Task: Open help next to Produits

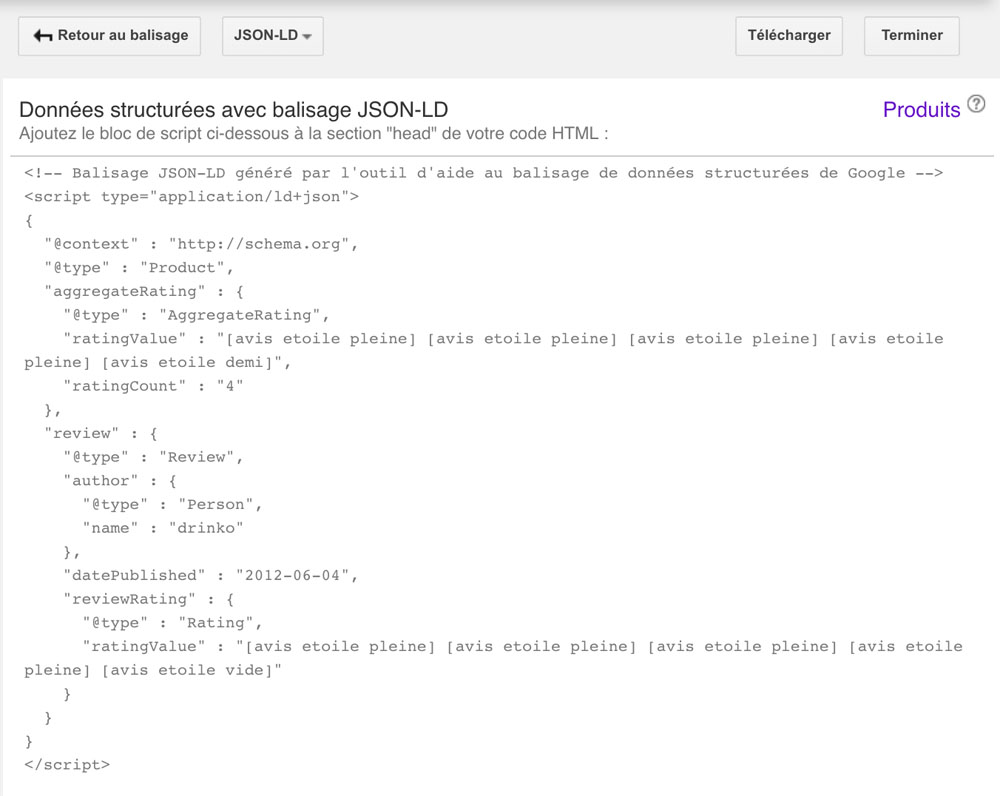Action: (x=976, y=103)
